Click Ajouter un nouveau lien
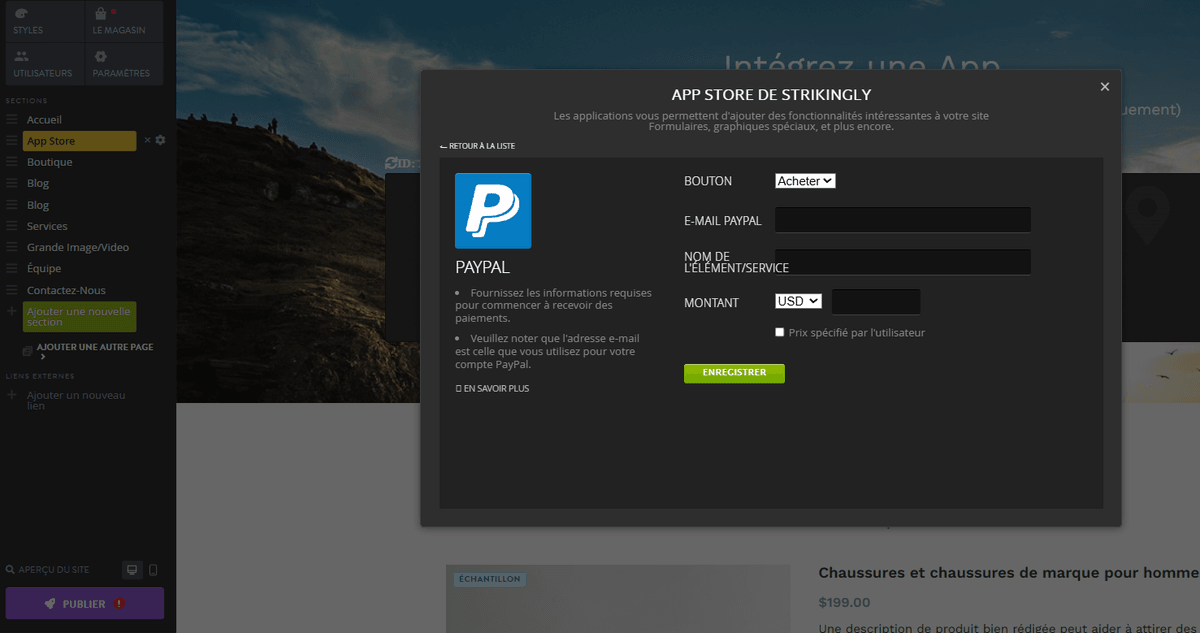This screenshot has width=1200, height=633. tap(76, 400)
